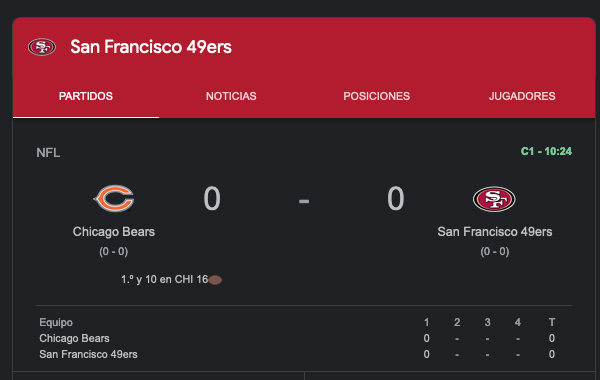Click the NFL league label
This screenshot has height=380, width=600.
(48, 153)
